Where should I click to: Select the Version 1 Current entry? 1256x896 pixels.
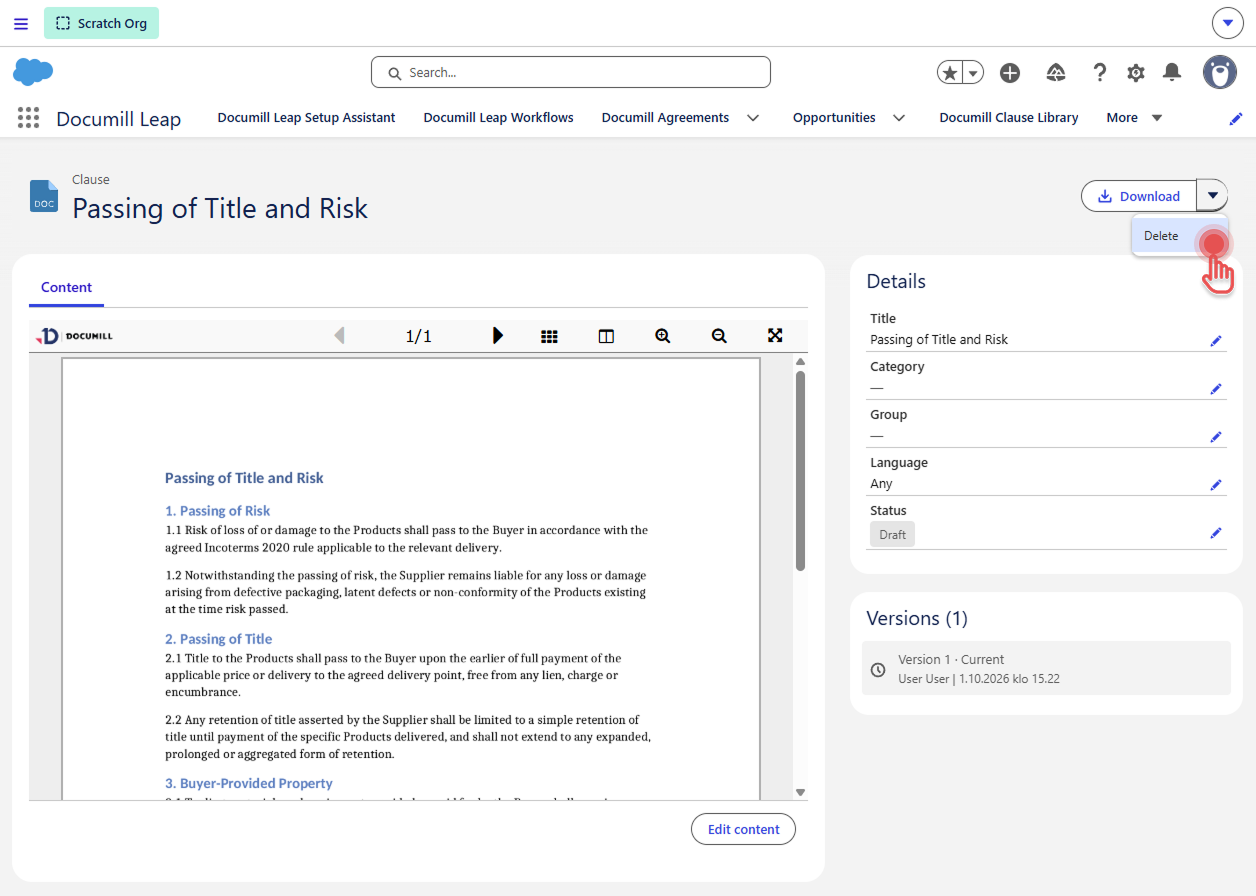(x=1046, y=668)
